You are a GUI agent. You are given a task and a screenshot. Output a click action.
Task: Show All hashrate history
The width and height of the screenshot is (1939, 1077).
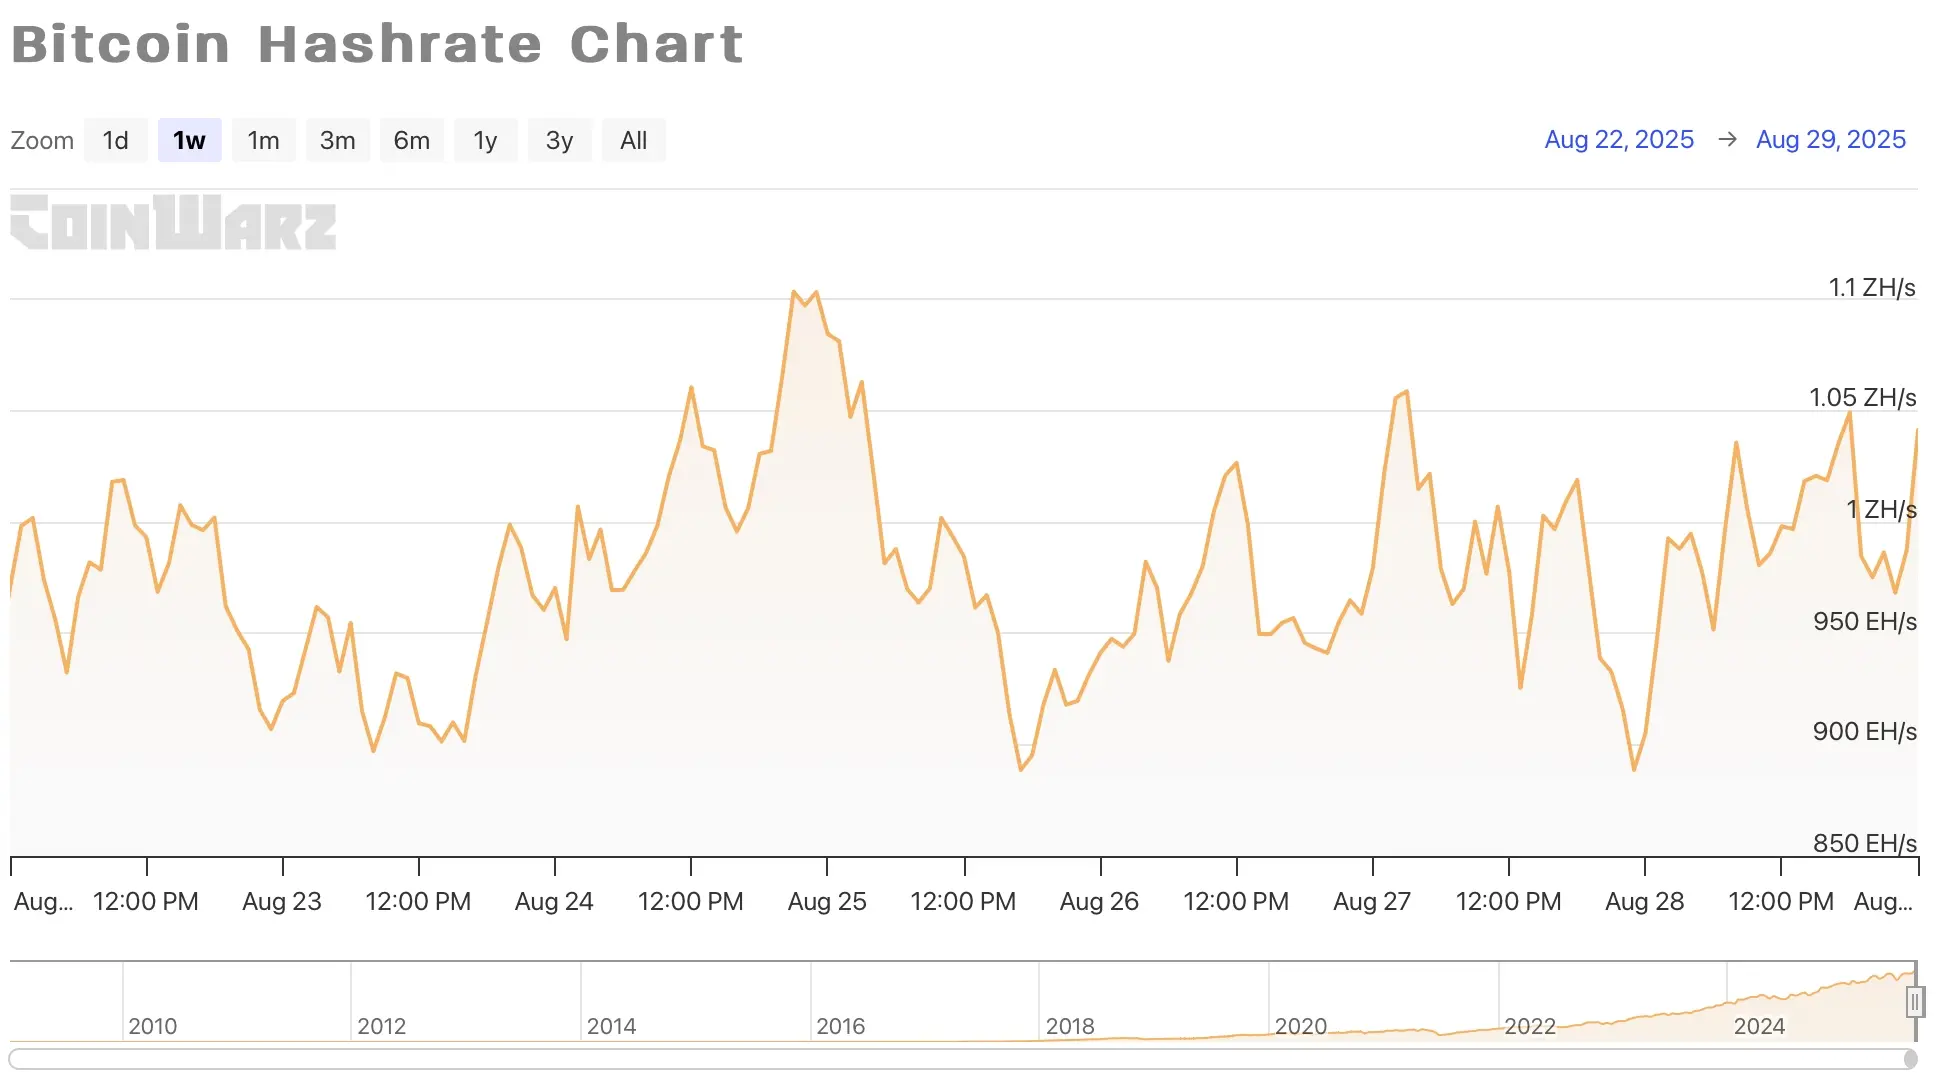tap(633, 140)
